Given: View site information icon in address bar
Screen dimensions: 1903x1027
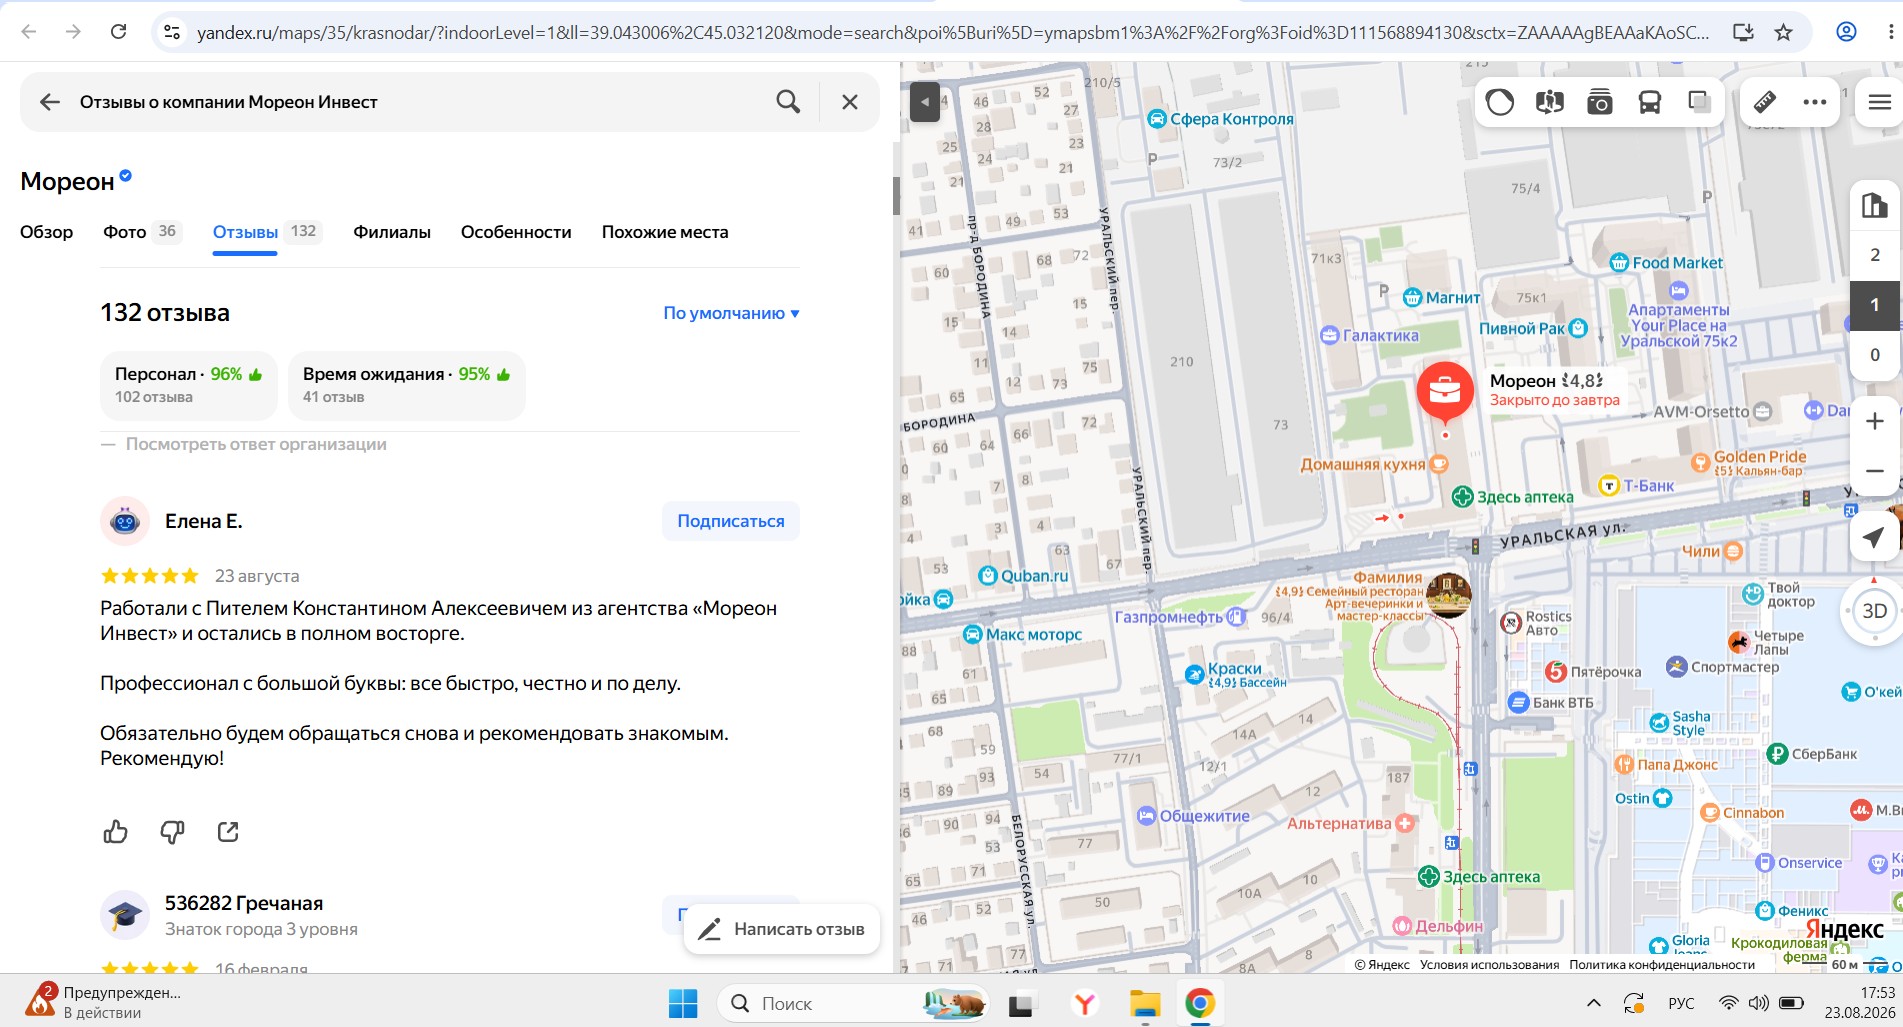Looking at the screenshot, I should [x=172, y=32].
